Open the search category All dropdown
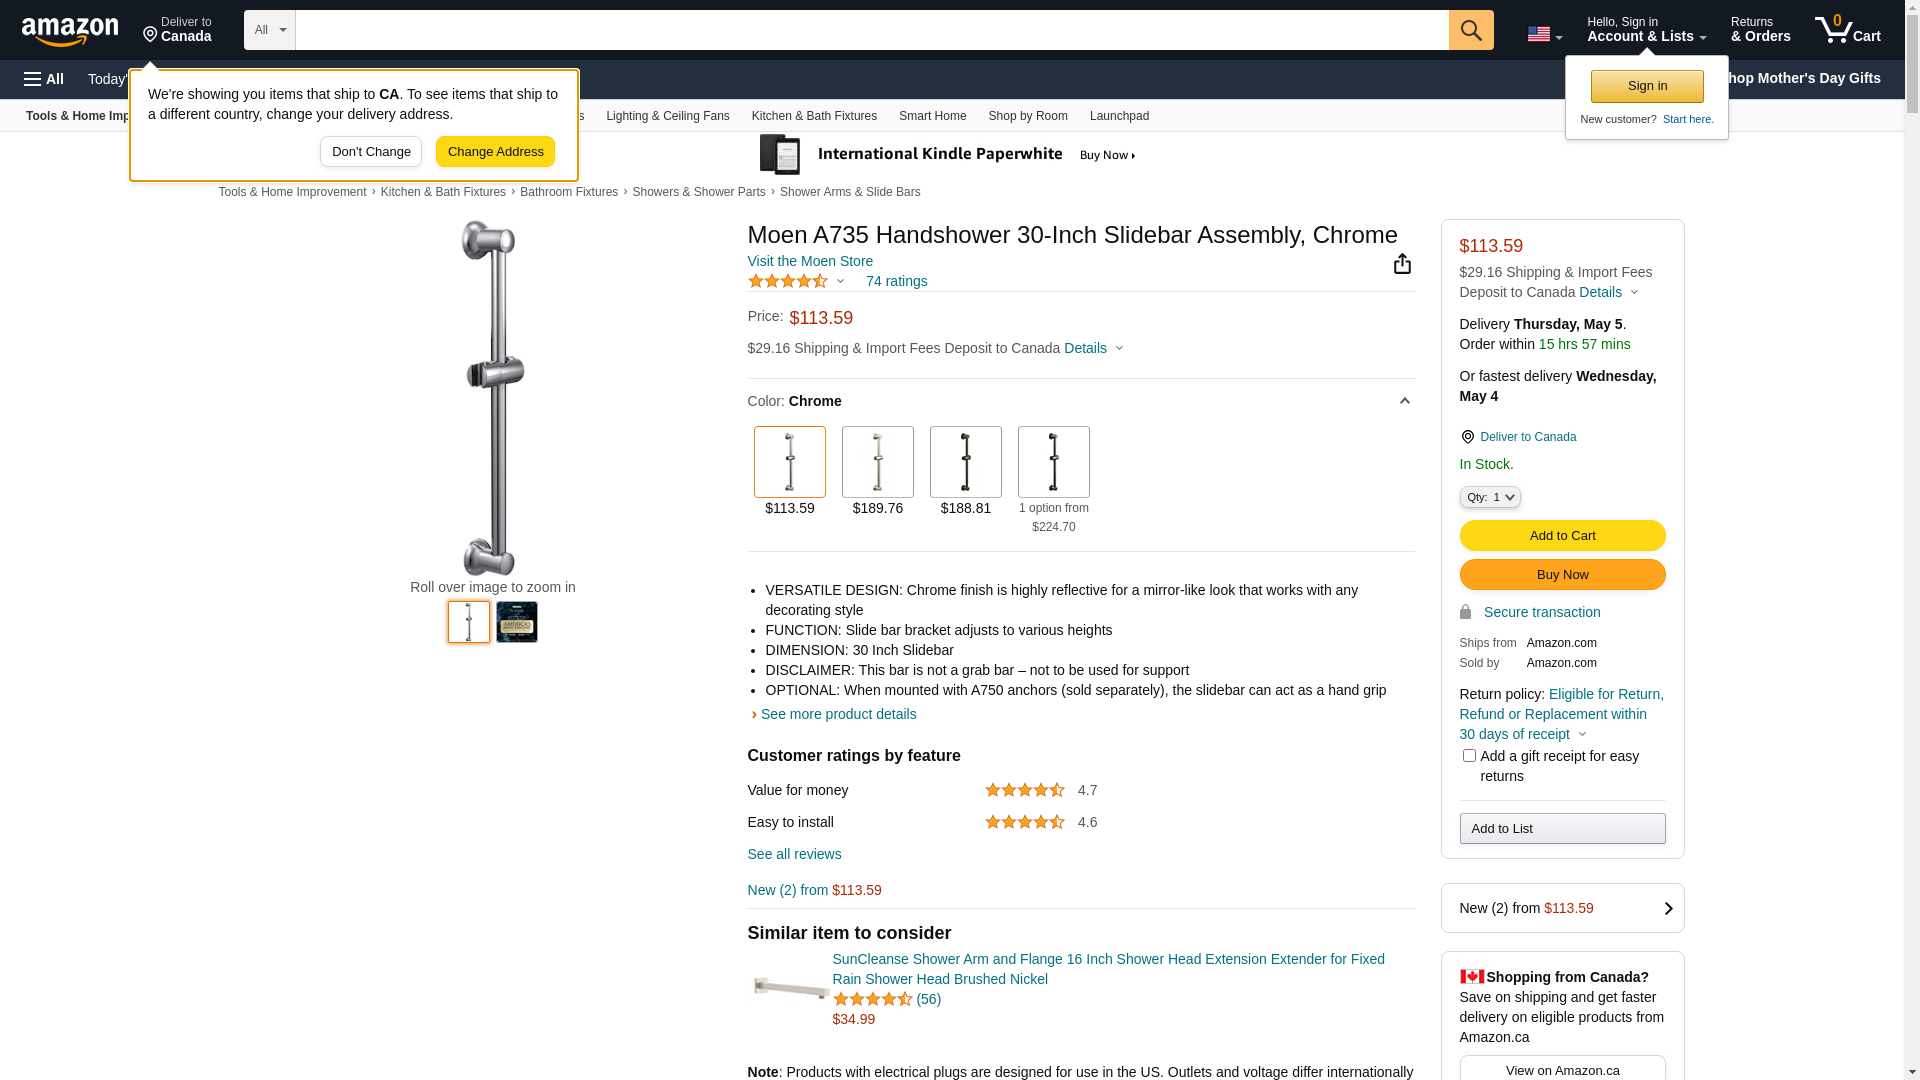The image size is (1920, 1080). (269, 30)
